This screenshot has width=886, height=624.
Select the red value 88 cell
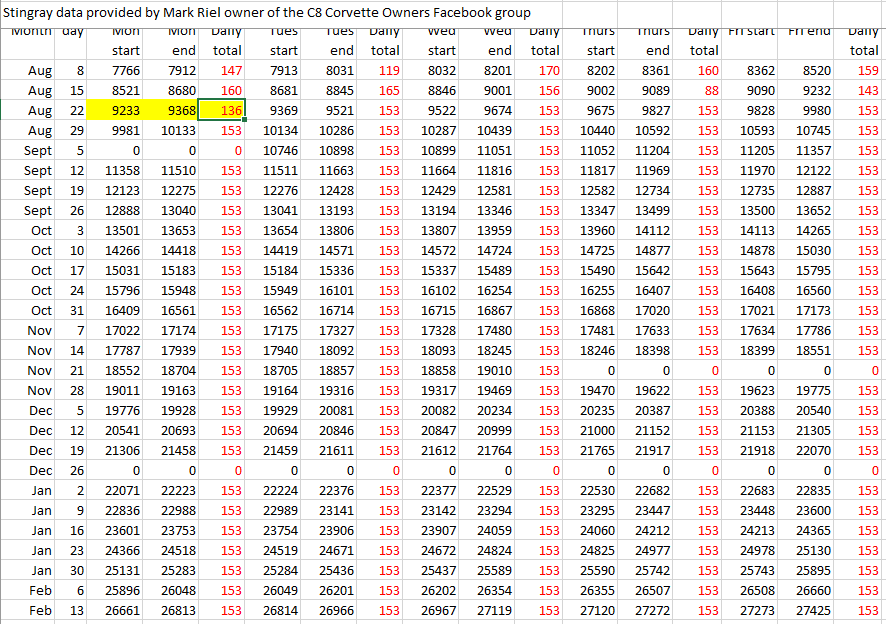[x=708, y=90]
